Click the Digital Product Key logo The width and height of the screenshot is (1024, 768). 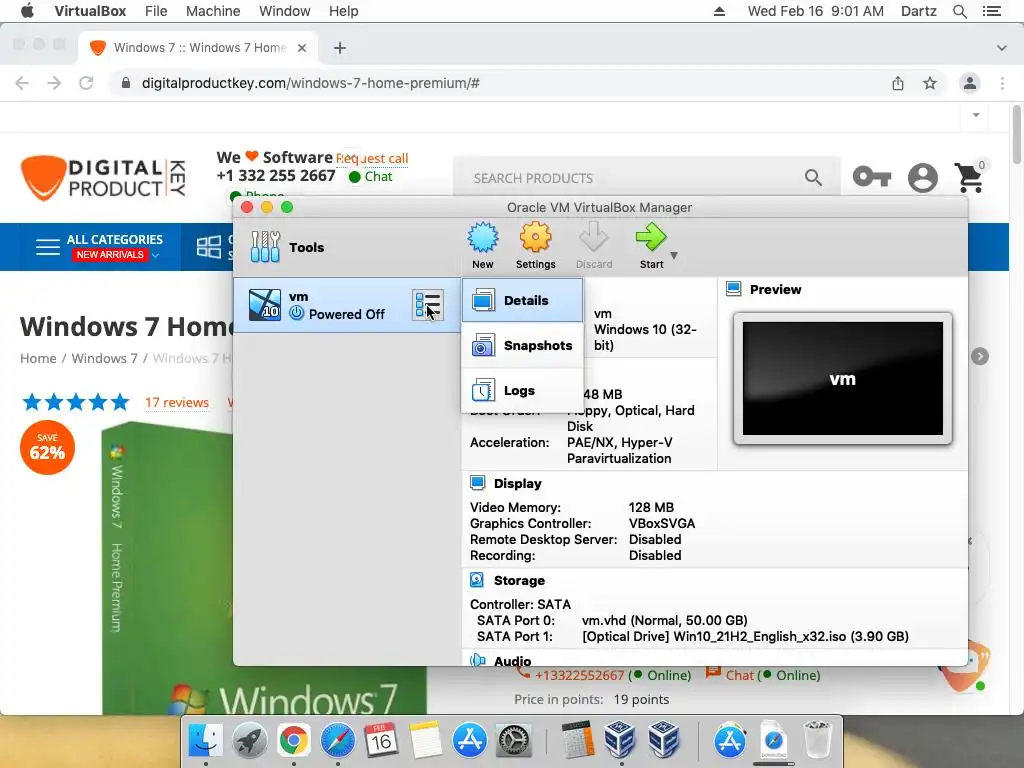(x=104, y=178)
